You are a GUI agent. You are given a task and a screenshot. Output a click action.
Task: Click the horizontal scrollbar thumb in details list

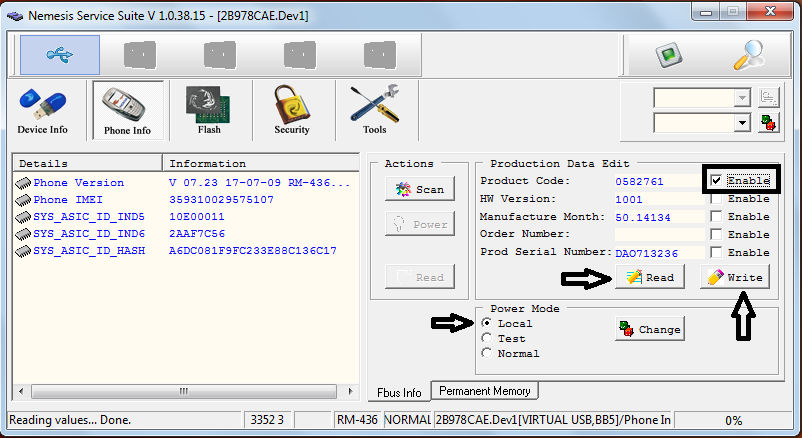184,391
